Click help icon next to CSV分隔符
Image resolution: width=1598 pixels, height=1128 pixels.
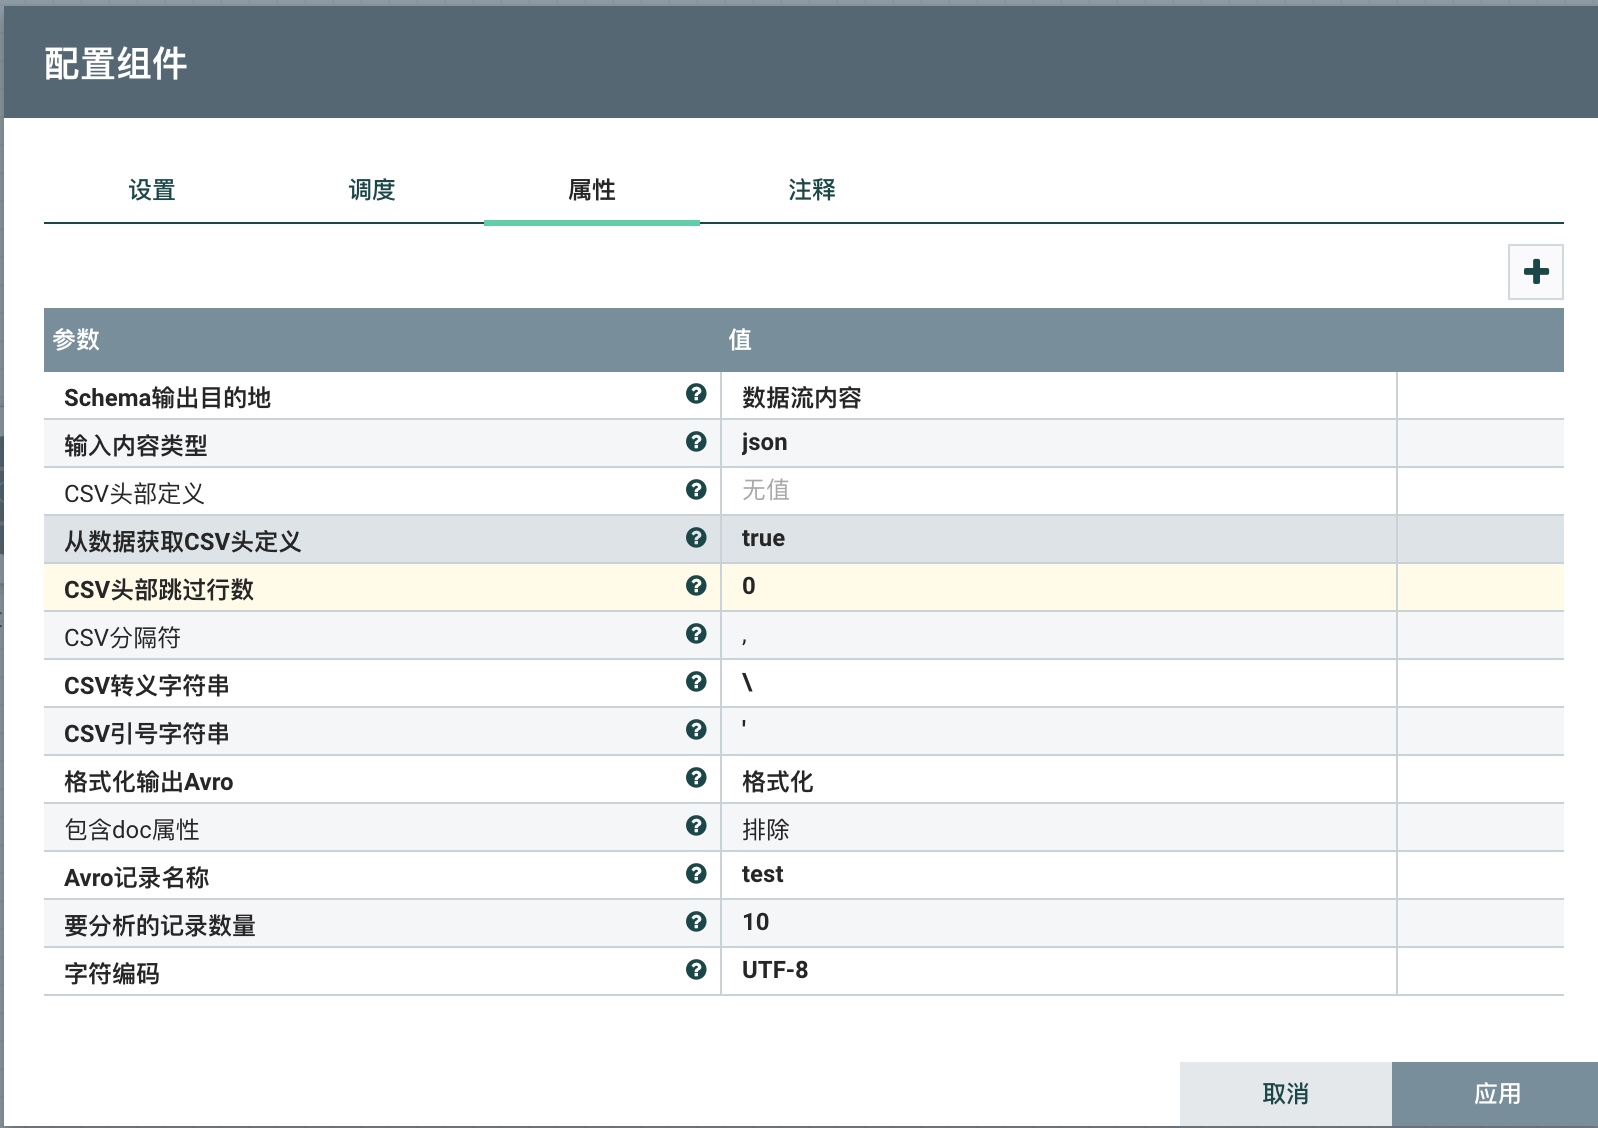pos(696,634)
